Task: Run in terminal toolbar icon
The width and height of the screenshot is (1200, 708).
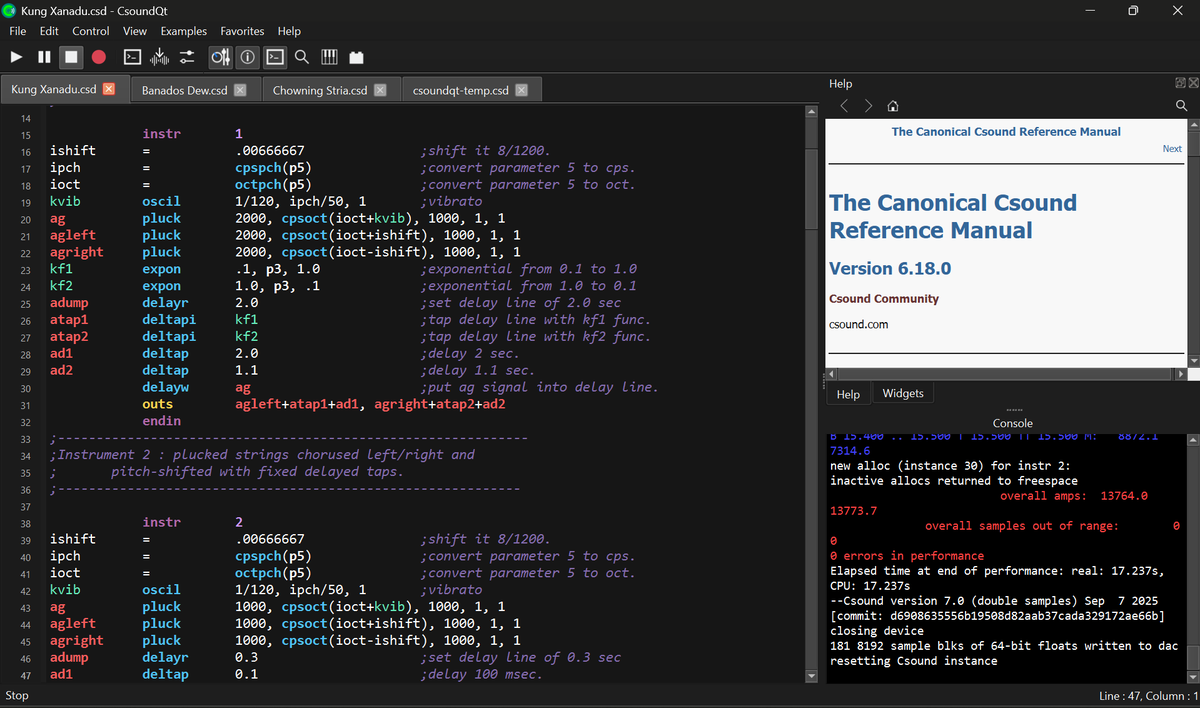Action: pos(132,57)
